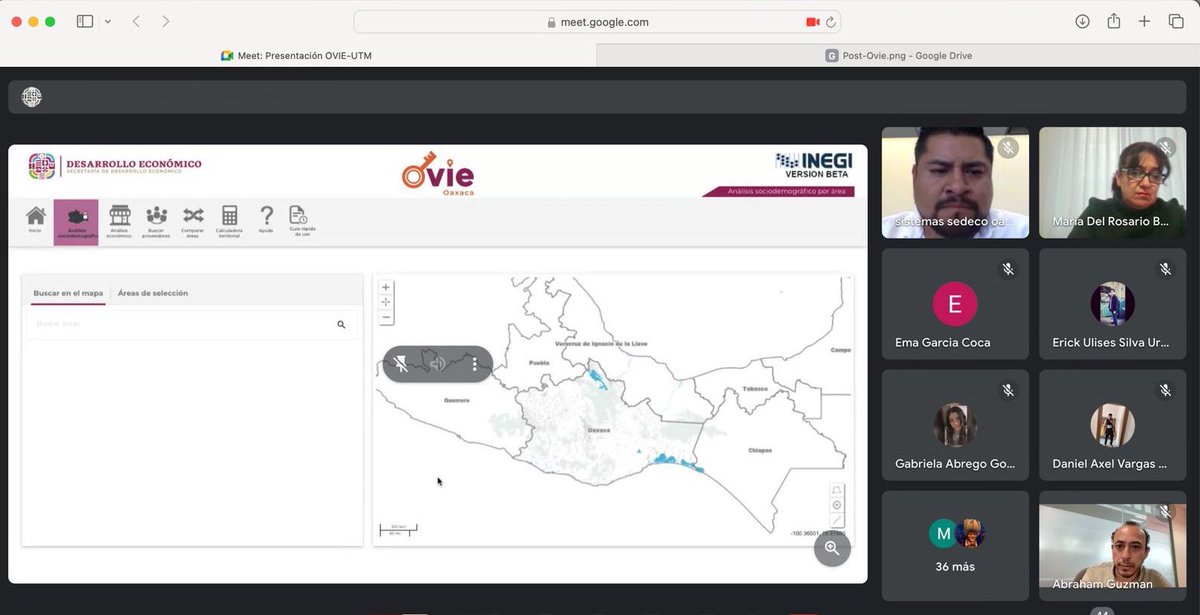The width and height of the screenshot is (1200, 615).
Task: Unpin the presentation with the pin icon
Action: click(x=401, y=364)
